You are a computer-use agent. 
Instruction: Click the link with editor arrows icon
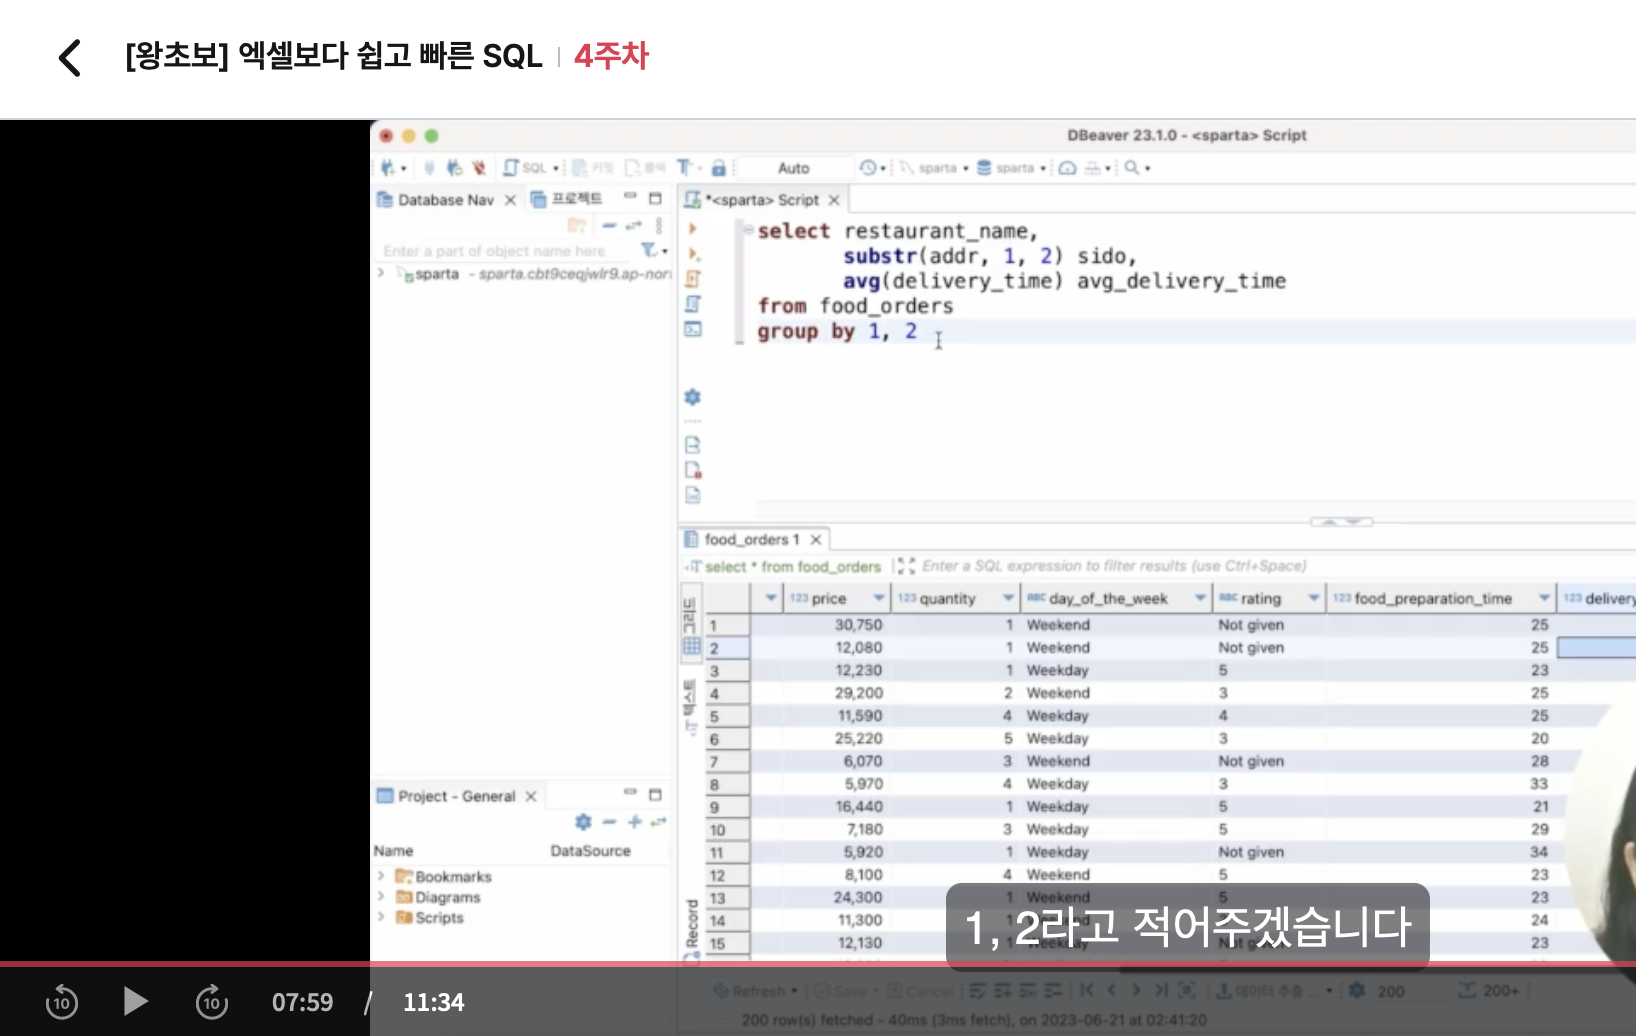coord(633,225)
